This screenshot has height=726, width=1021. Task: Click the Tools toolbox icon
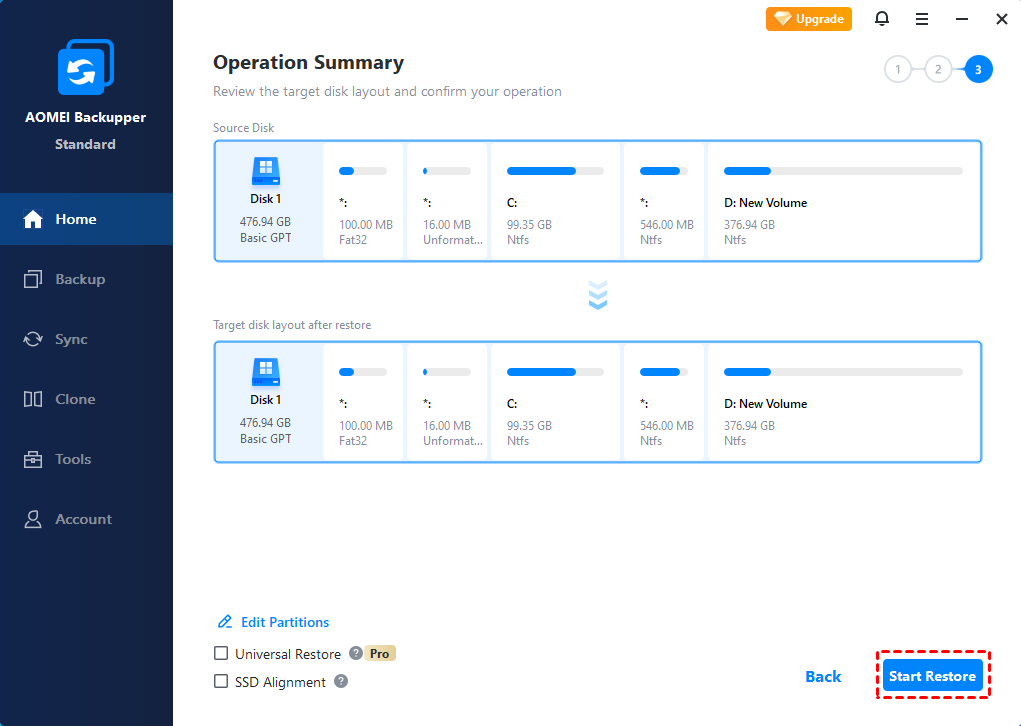pos(33,459)
